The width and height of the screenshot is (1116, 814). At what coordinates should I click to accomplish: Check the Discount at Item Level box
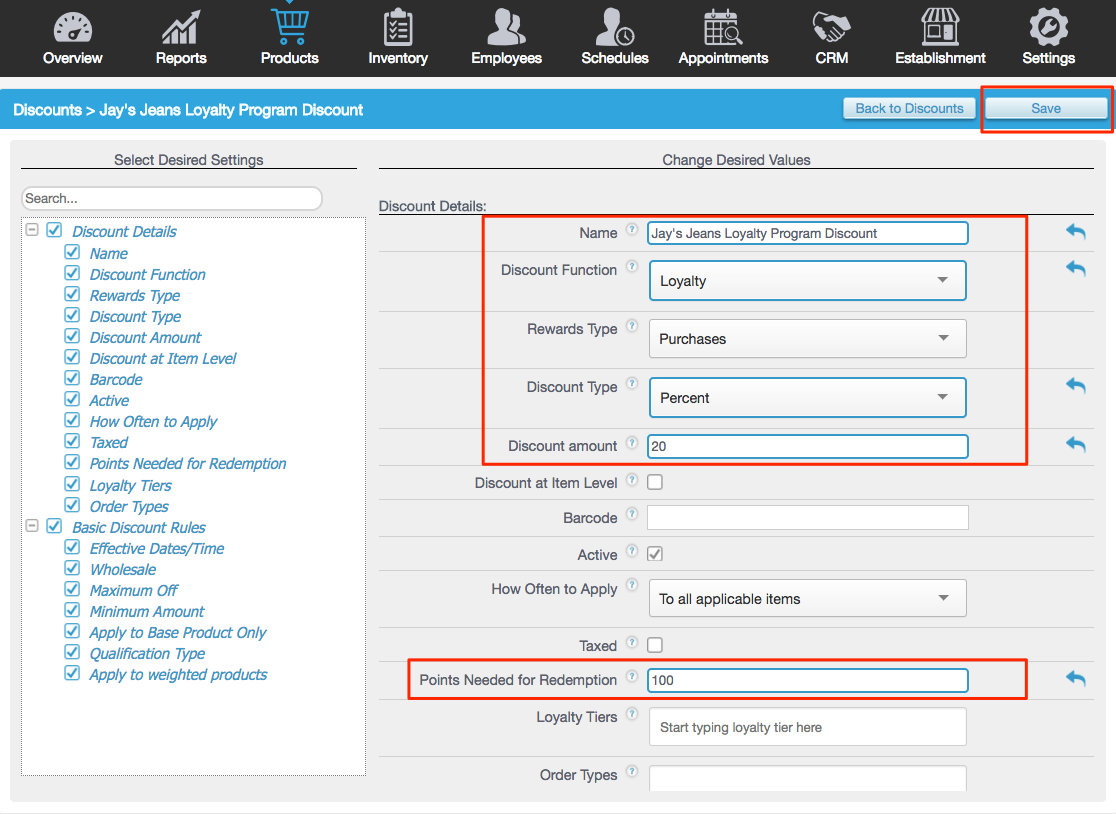click(x=655, y=481)
